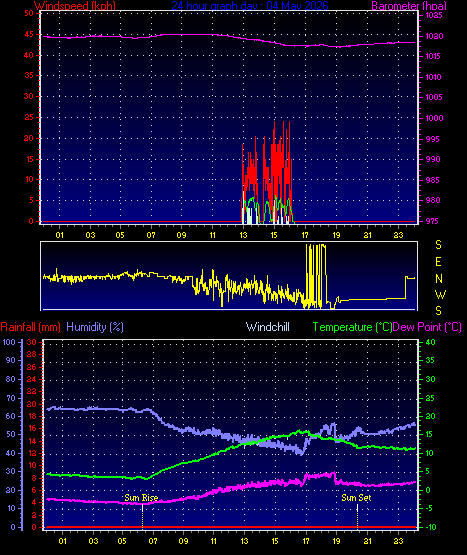This screenshot has width=467, height=555.
Task: Click the Humidity (%) legend label
Action: click(x=95, y=327)
